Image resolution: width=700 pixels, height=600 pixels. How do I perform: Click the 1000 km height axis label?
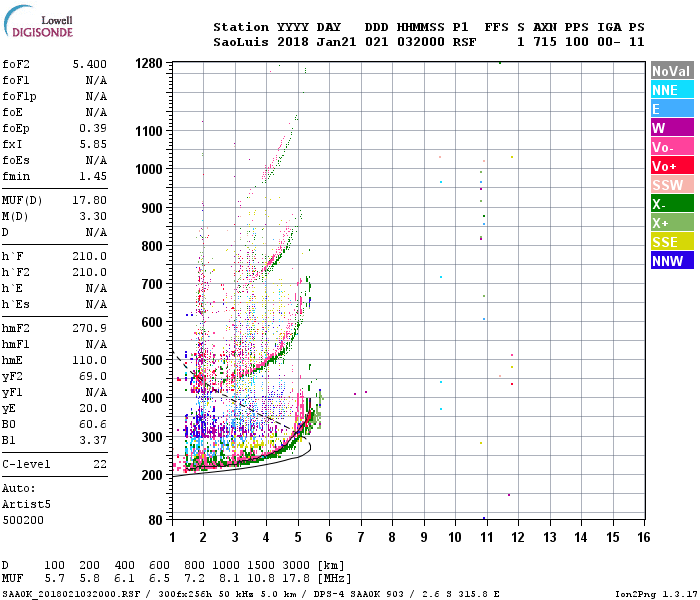pos(149,169)
